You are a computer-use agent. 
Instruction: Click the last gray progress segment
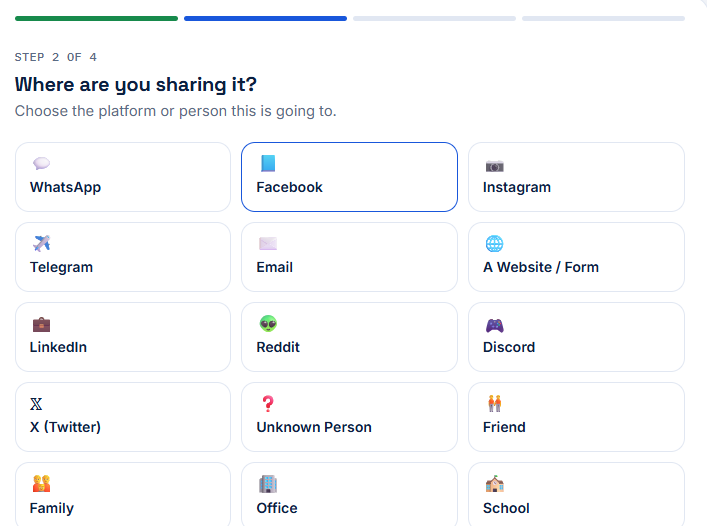tap(604, 18)
